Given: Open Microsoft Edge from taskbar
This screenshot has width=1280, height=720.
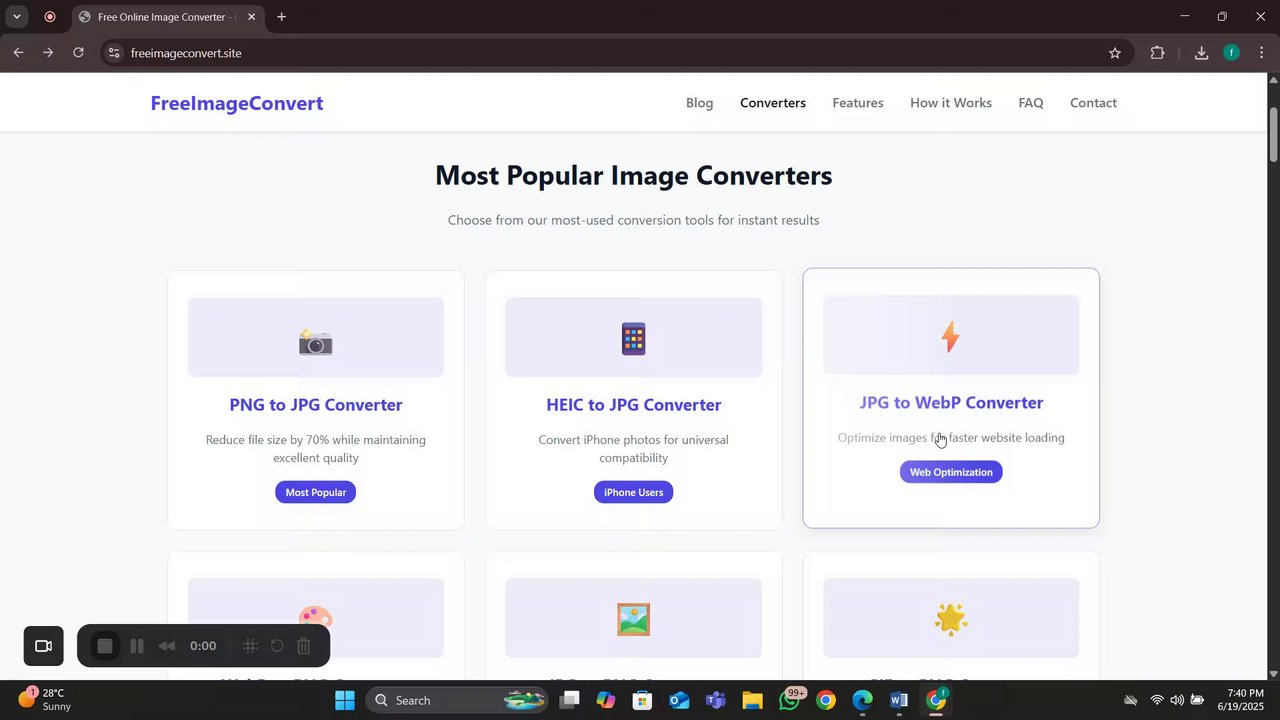Looking at the screenshot, I should pos(862,700).
